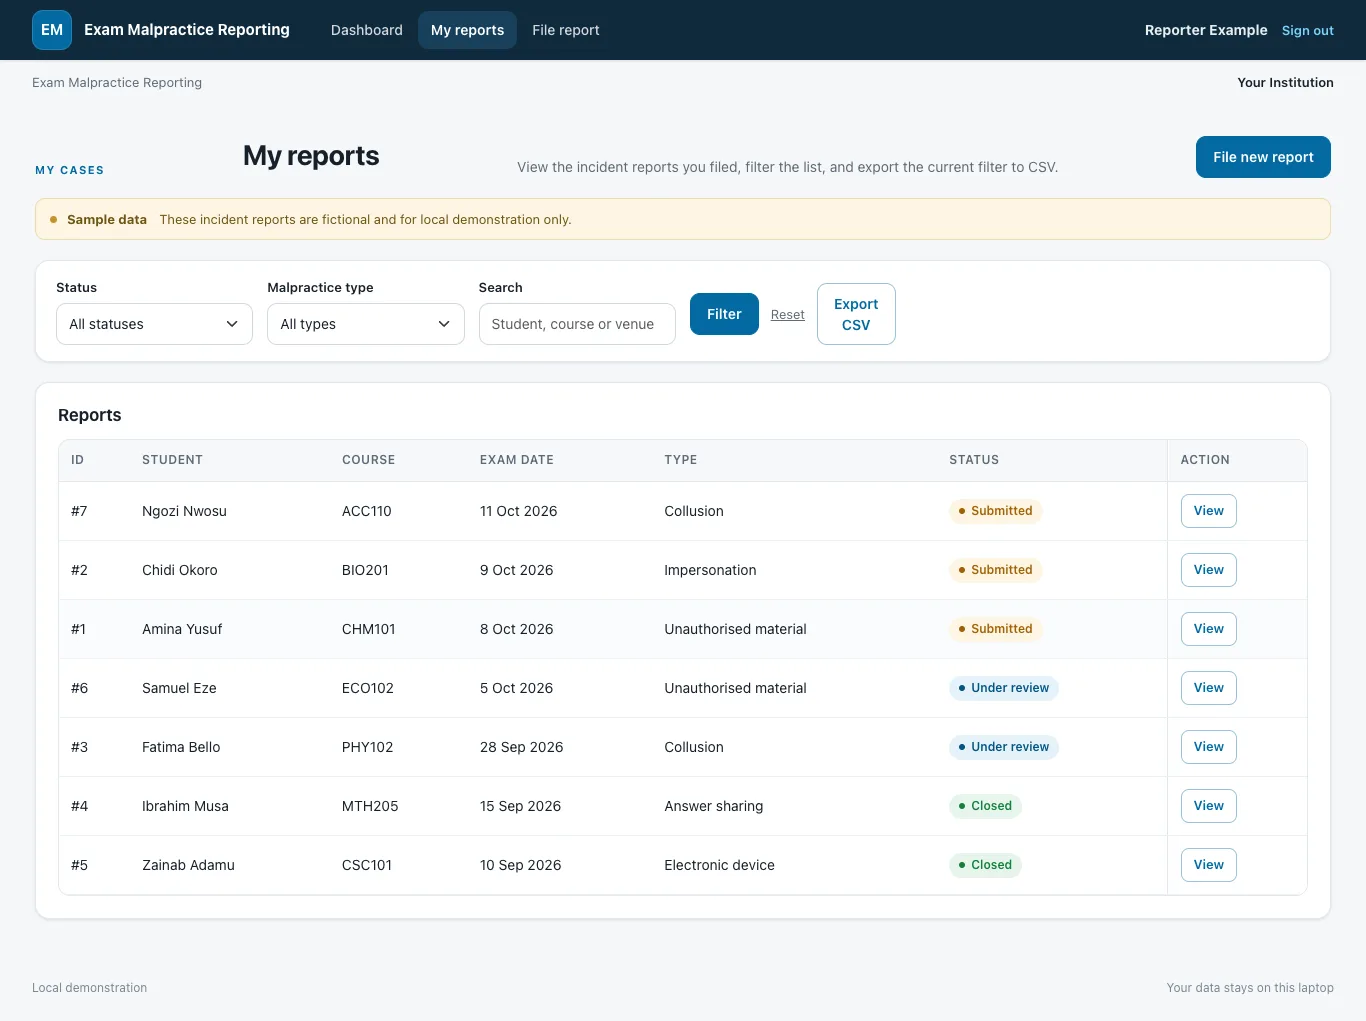The width and height of the screenshot is (1366, 1021).
Task: Click File new report button
Action: click(1263, 157)
